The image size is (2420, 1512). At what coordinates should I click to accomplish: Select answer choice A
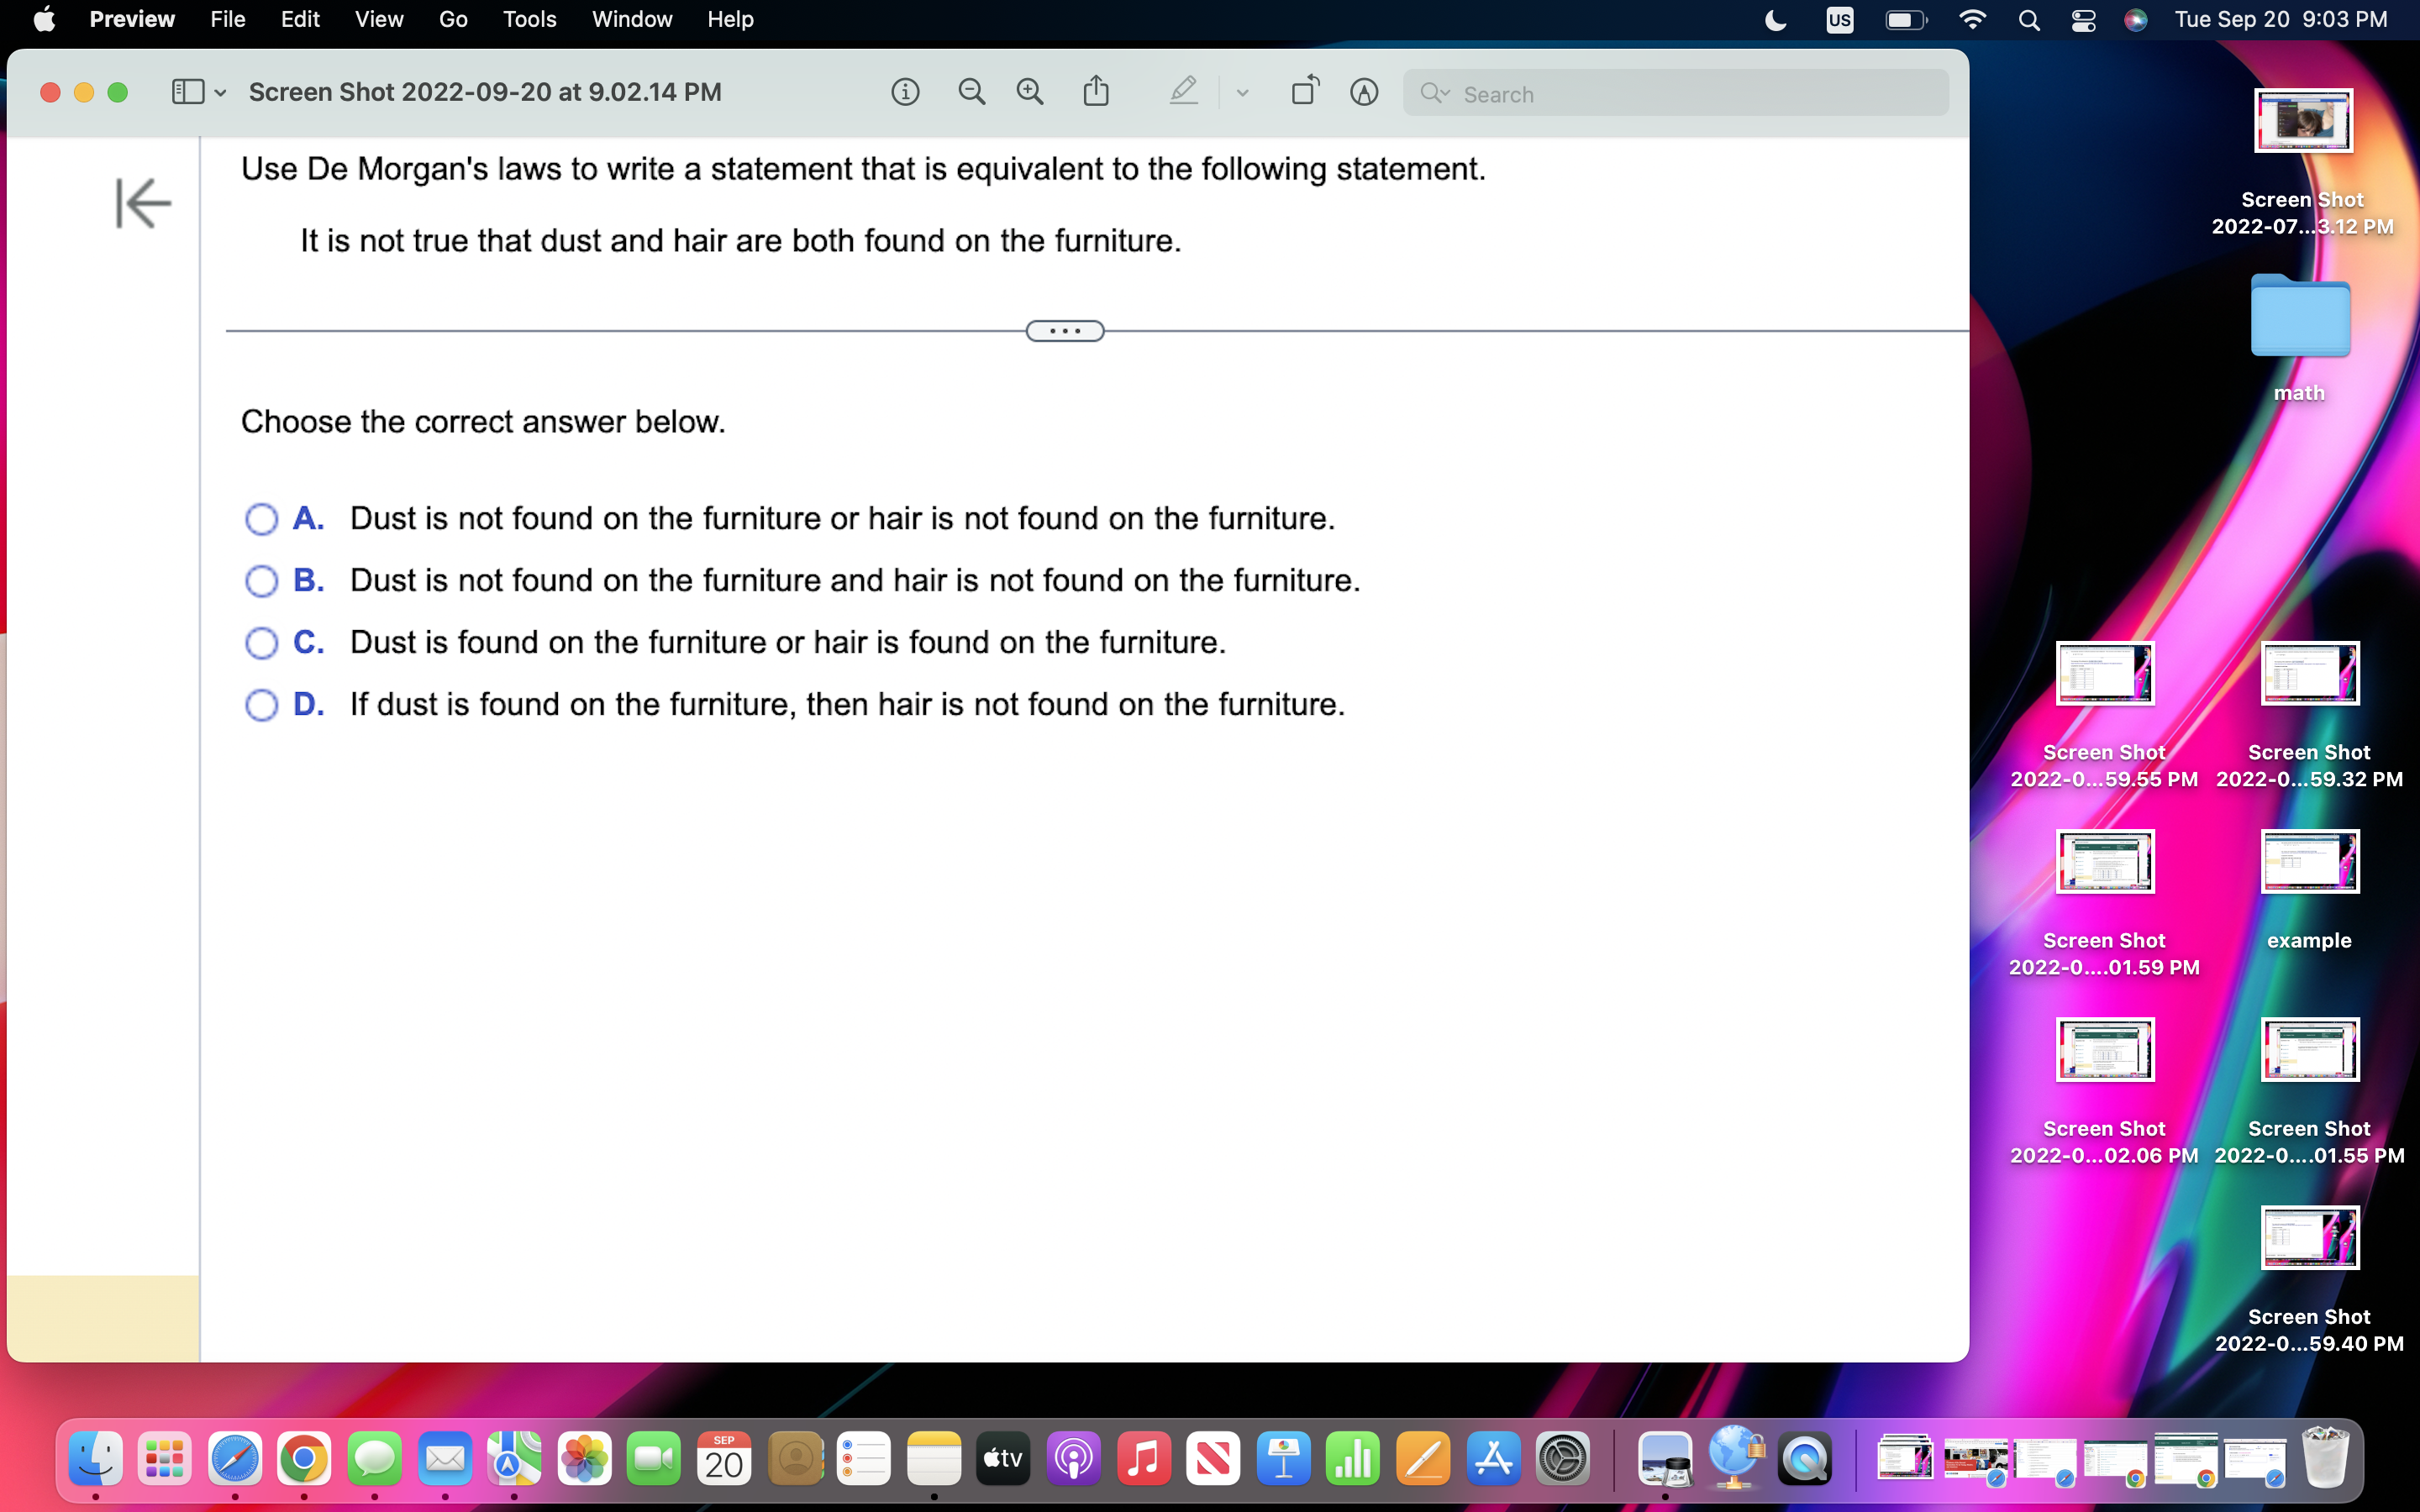261,519
